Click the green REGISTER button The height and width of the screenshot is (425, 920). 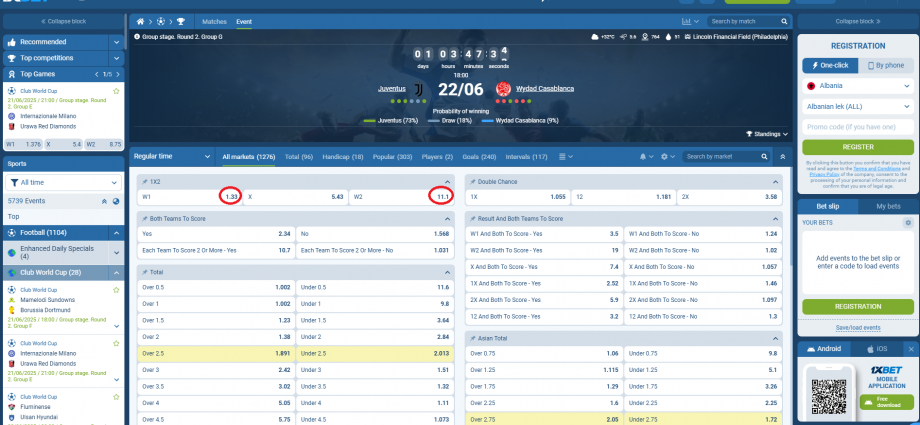pos(858,147)
